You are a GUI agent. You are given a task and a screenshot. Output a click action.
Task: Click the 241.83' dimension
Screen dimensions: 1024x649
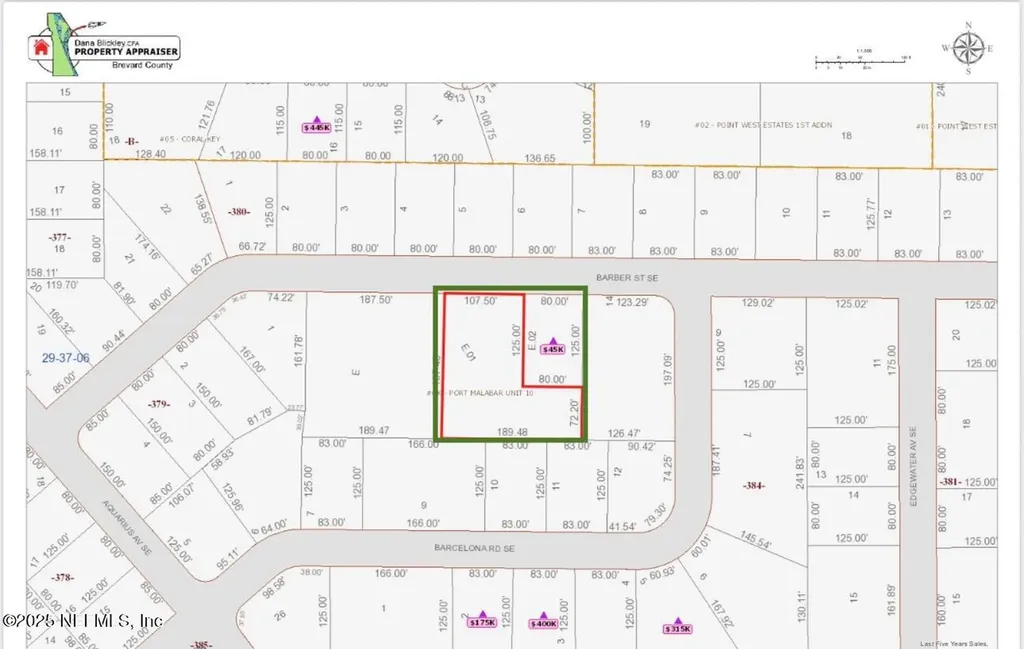pyautogui.click(x=799, y=473)
